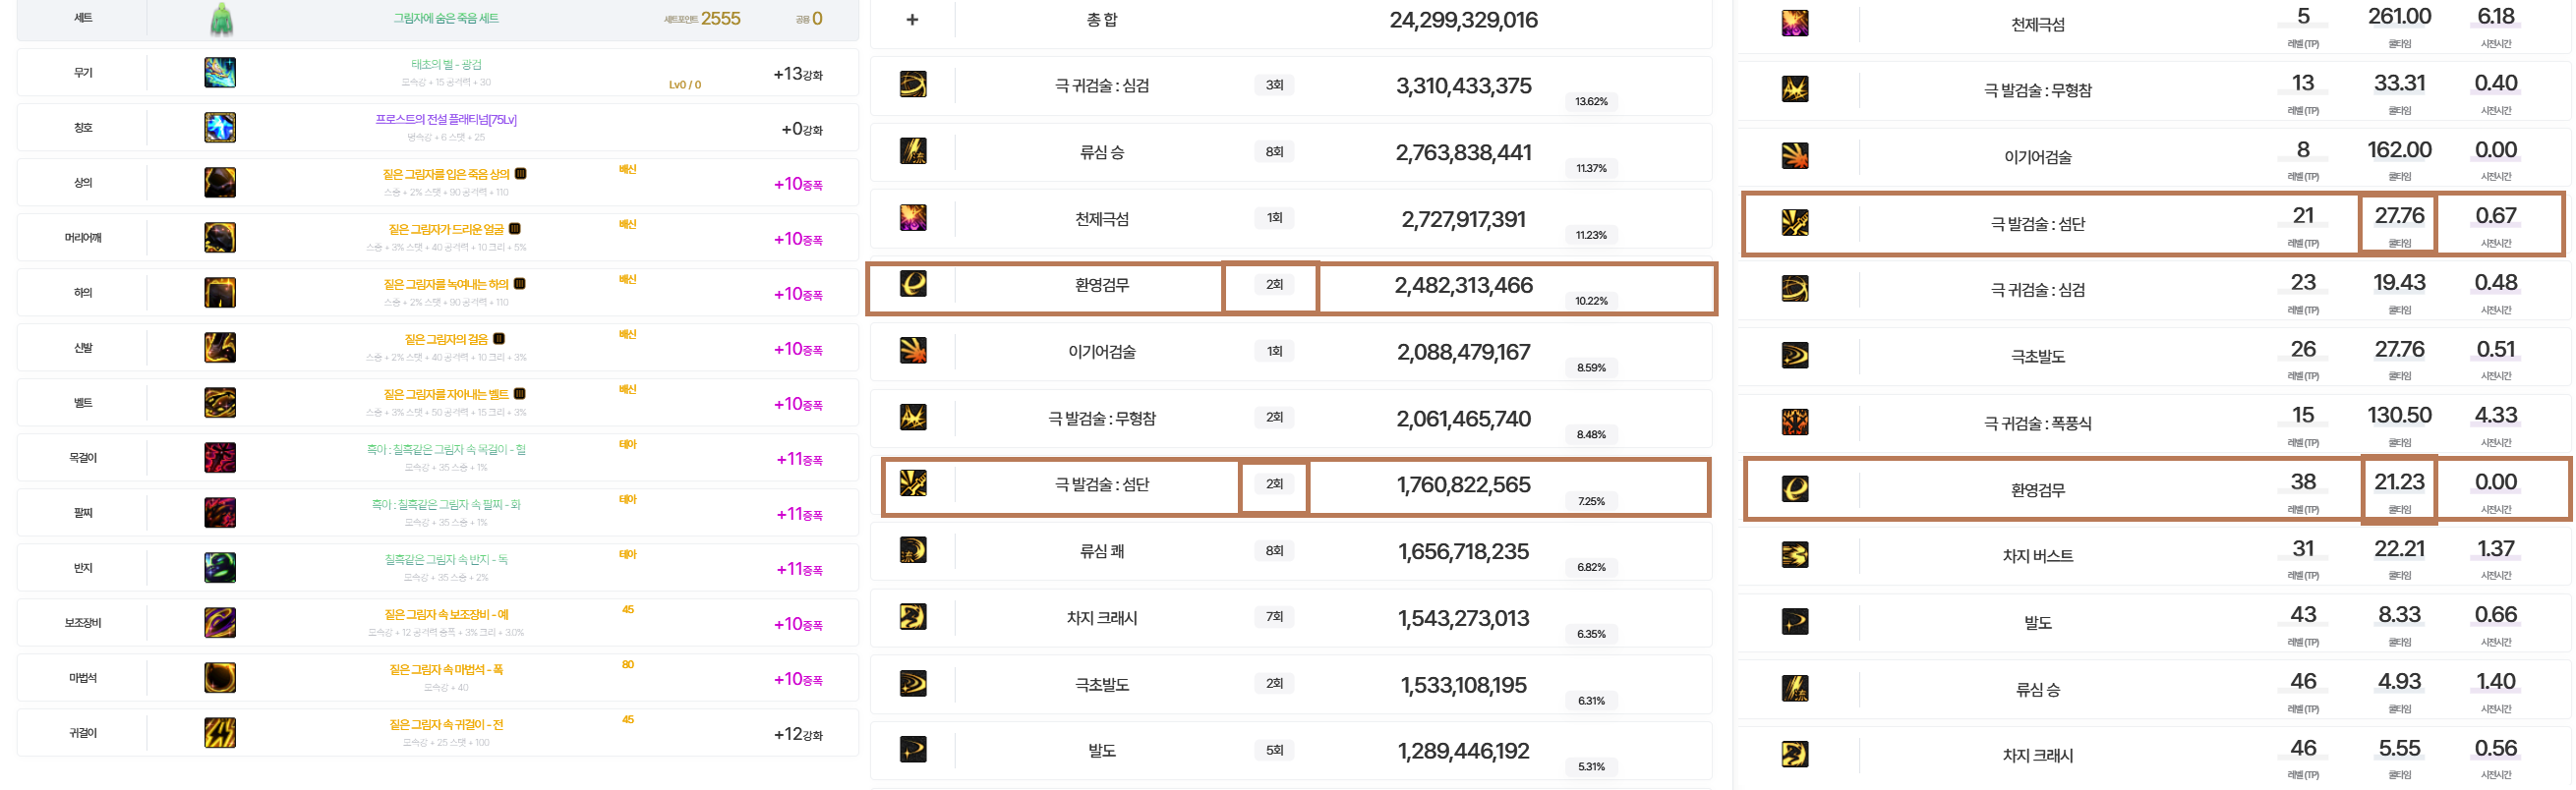The height and width of the screenshot is (790, 2576).
Task: Open the 짙은 그림자를 입은 죽음 상의 item link
Action: click(446, 175)
